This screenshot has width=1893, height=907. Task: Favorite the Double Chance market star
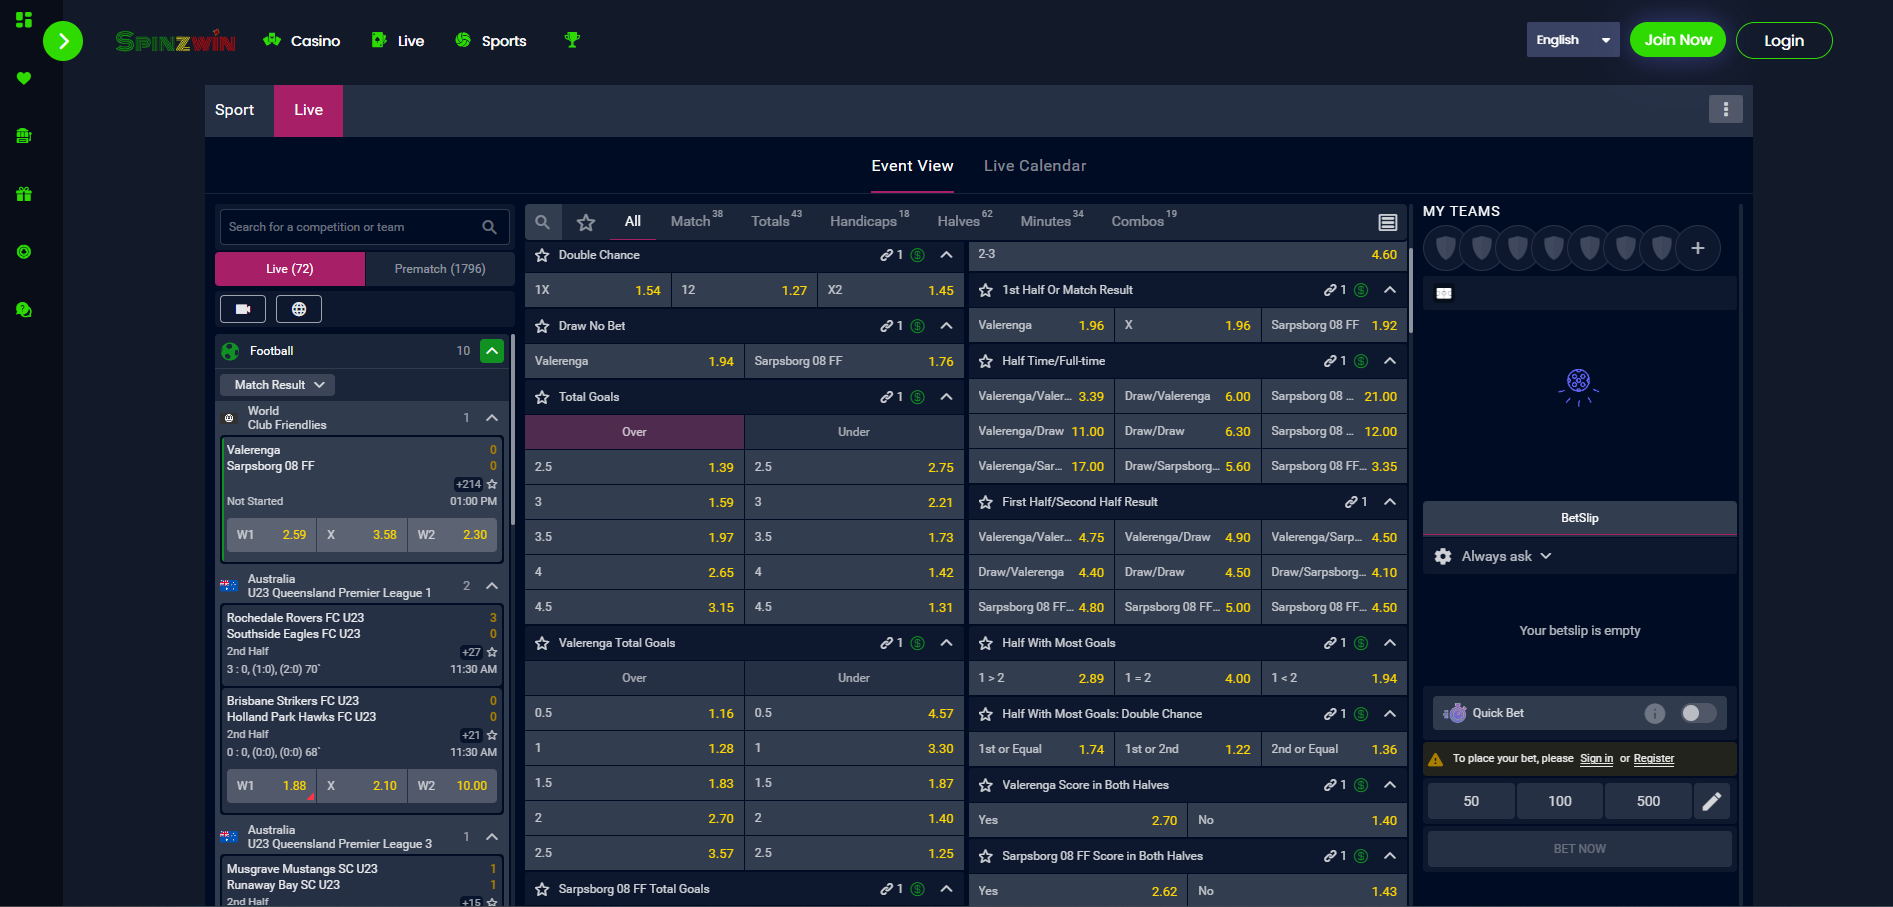(x=542, y=255)
